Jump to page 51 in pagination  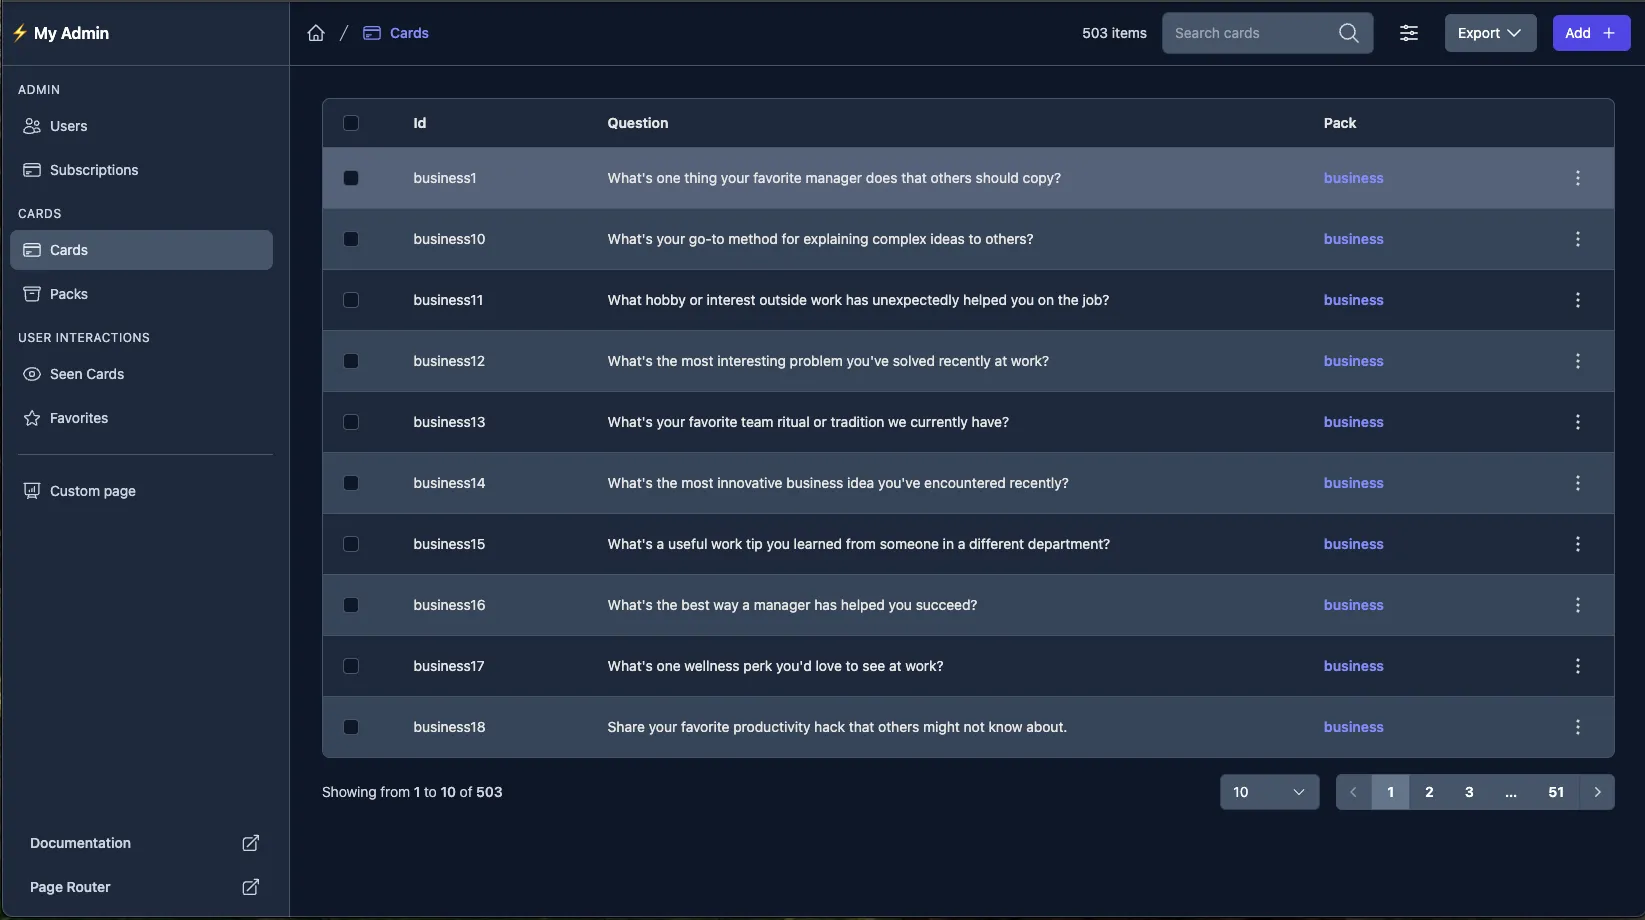(1555, 792)
